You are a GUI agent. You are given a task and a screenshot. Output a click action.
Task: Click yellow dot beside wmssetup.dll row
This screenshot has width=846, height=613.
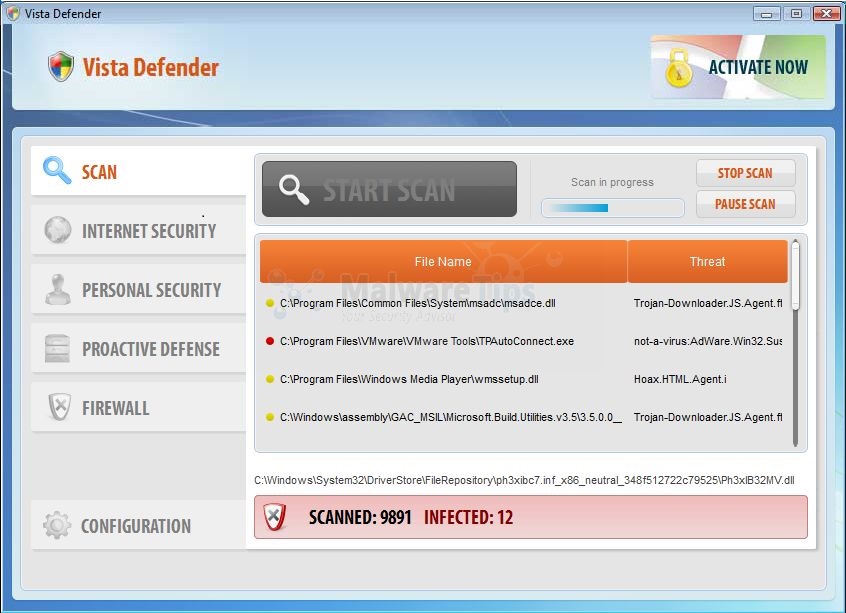click(x=270, y=379)
